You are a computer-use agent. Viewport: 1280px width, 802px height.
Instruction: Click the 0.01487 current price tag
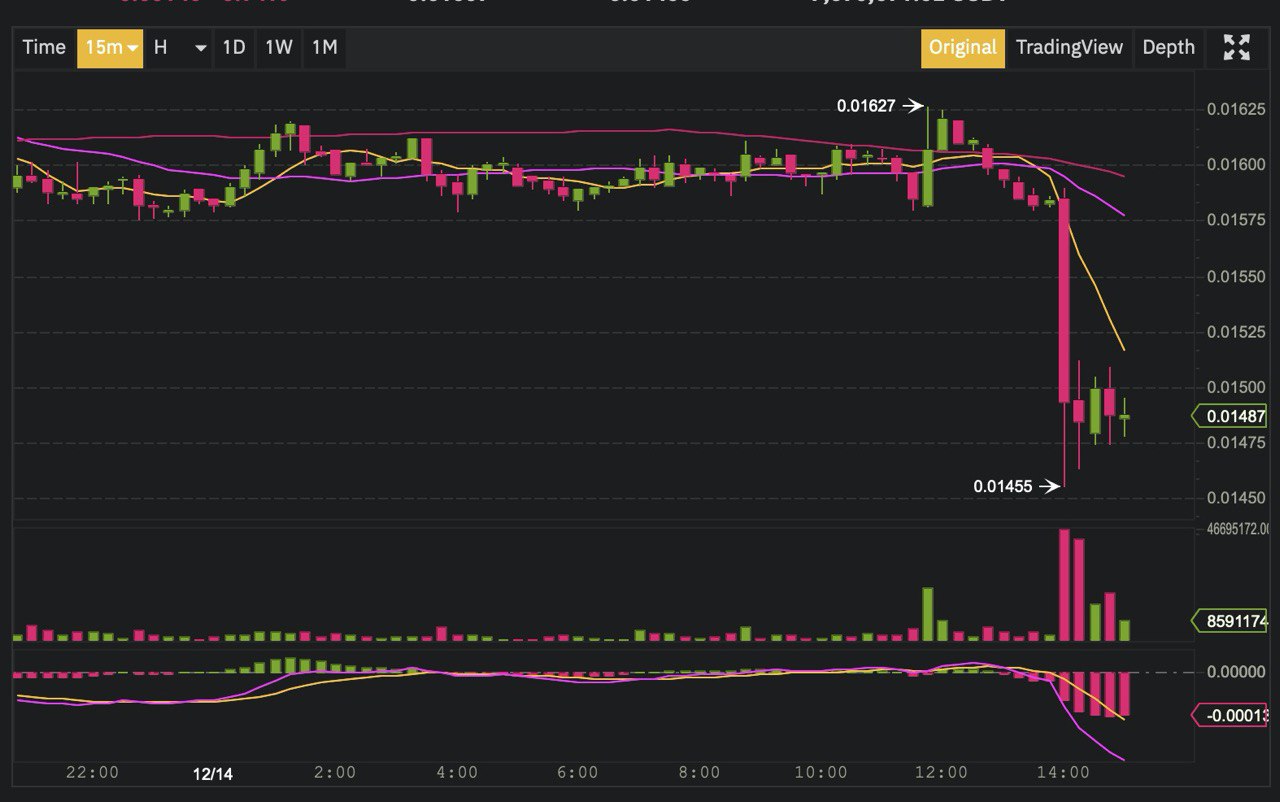(1234, 417)
